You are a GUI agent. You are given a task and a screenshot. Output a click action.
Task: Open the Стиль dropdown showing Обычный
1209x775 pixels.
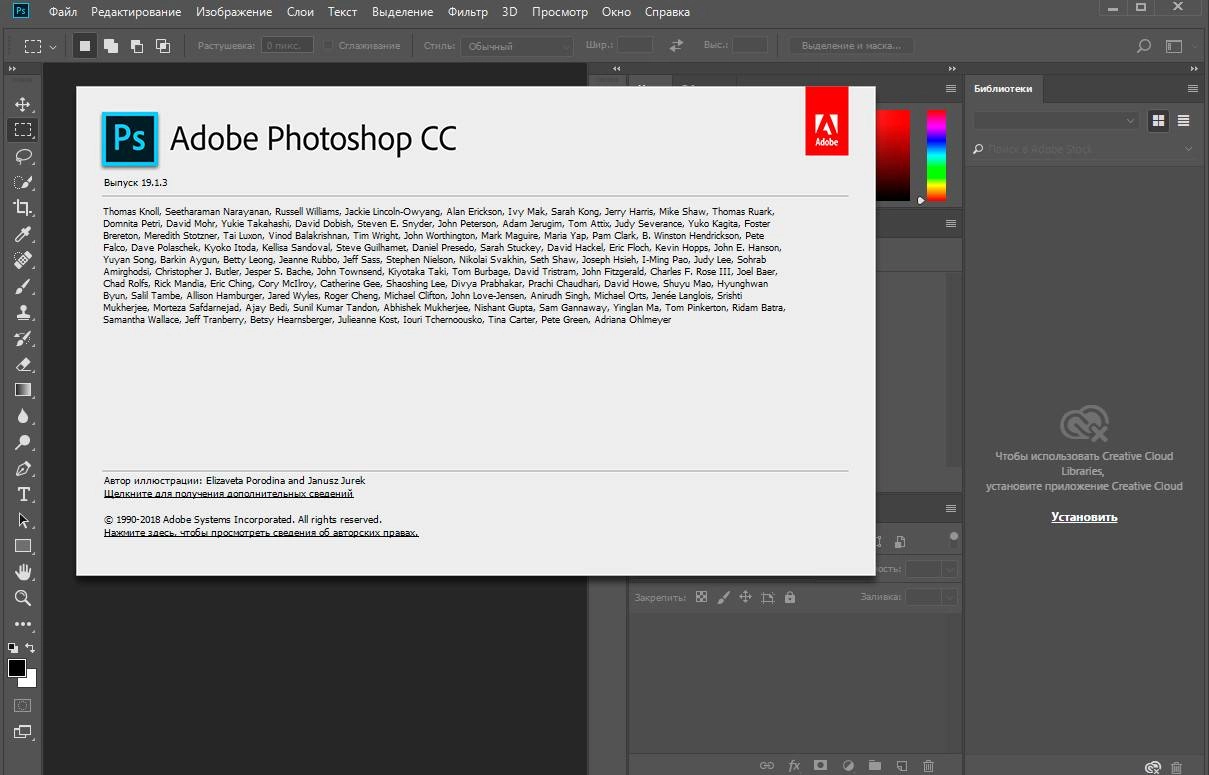click(x=517, y=46)
